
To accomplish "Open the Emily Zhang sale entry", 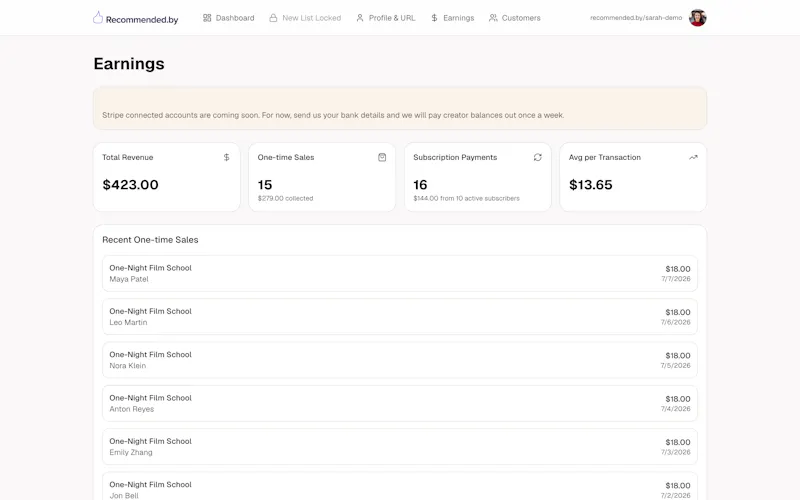I will 400,447.
